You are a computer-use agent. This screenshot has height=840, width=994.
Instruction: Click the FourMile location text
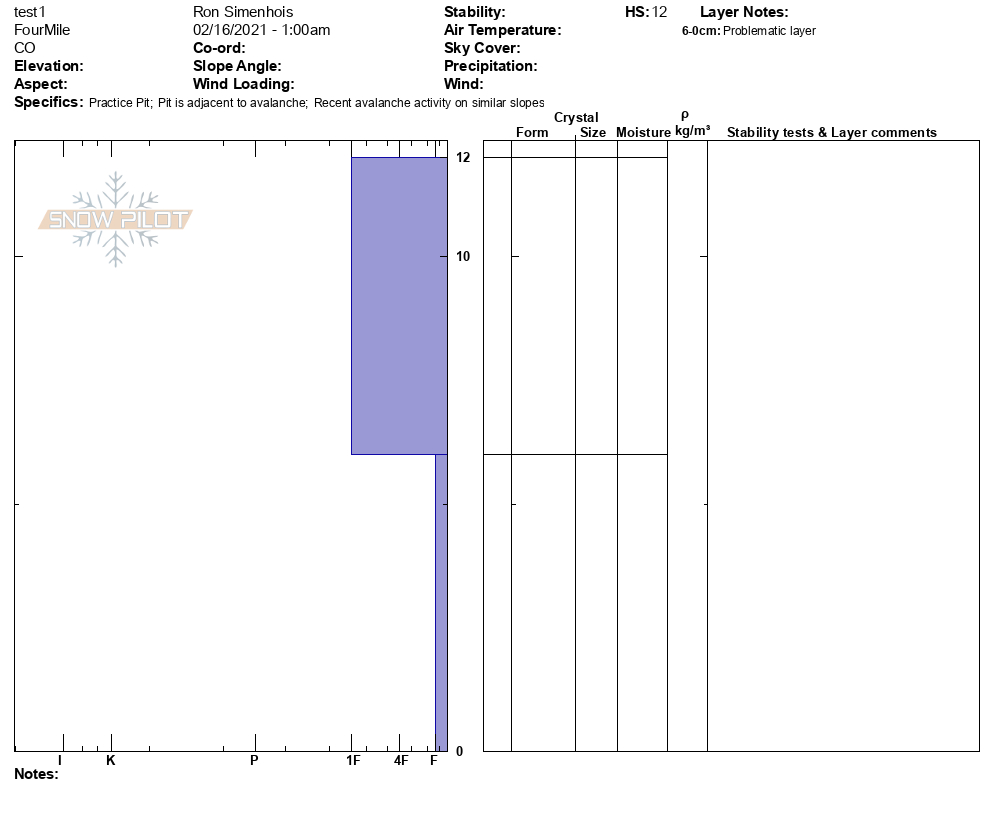(42, 30)
